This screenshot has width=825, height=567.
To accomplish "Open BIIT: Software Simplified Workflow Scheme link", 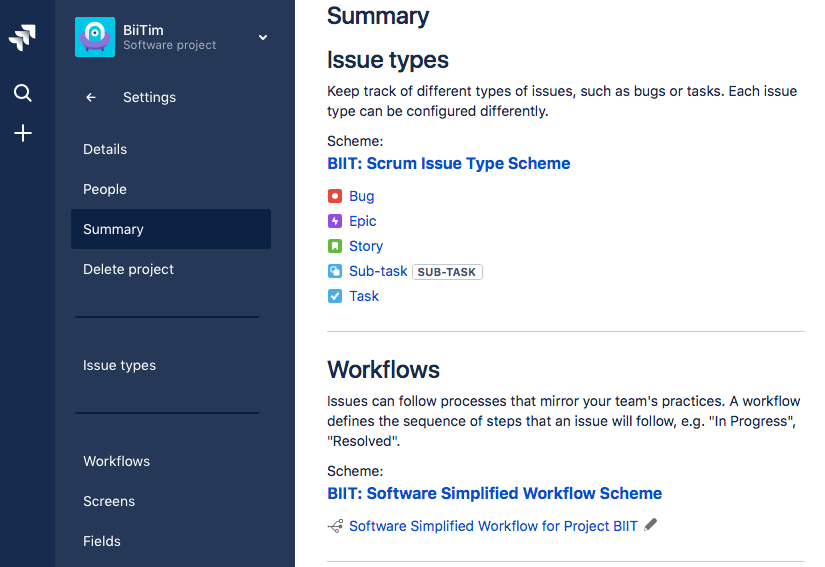I will [495, 493].
